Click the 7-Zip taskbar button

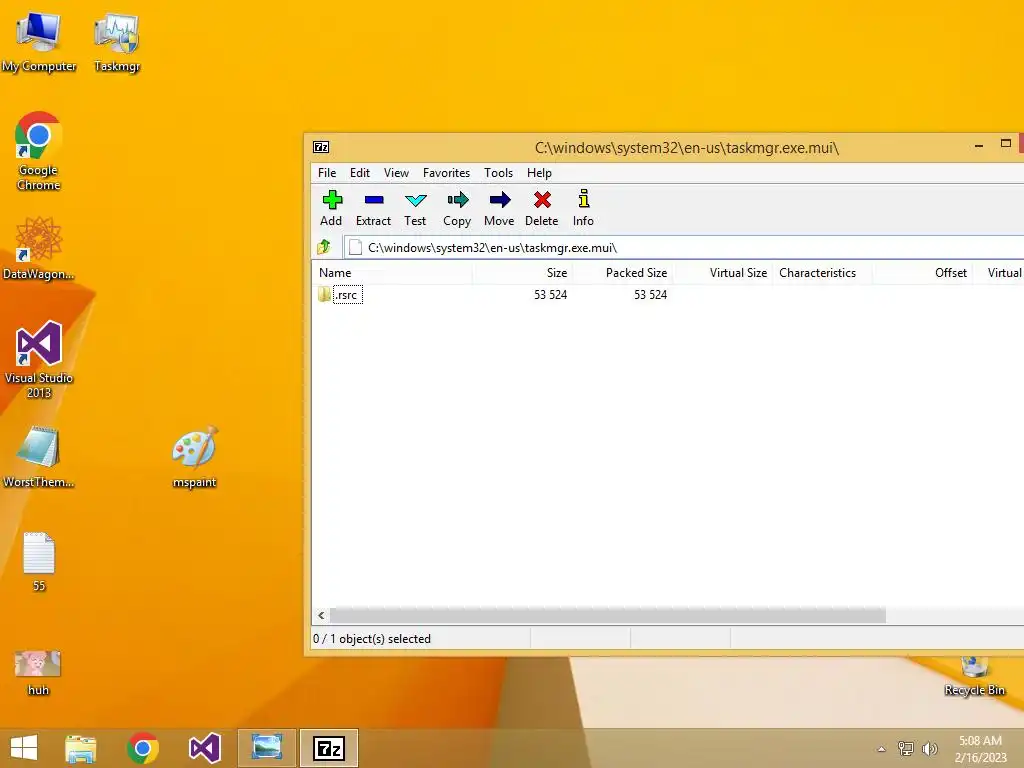[328, 748]
